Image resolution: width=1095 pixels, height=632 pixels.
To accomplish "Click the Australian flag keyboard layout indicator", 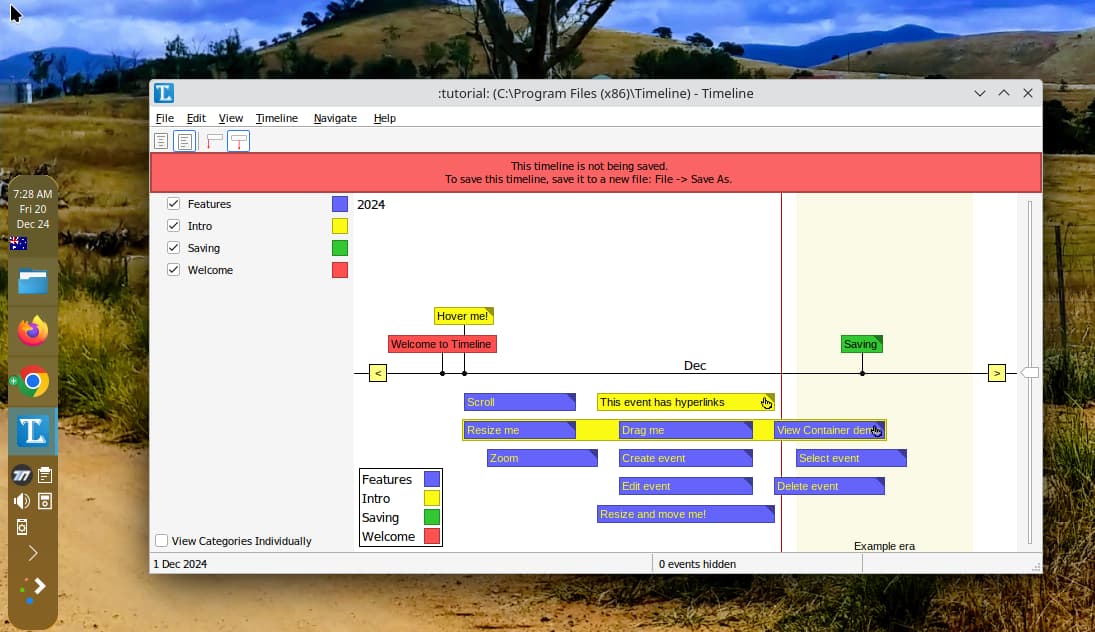I will coord(19,244).
